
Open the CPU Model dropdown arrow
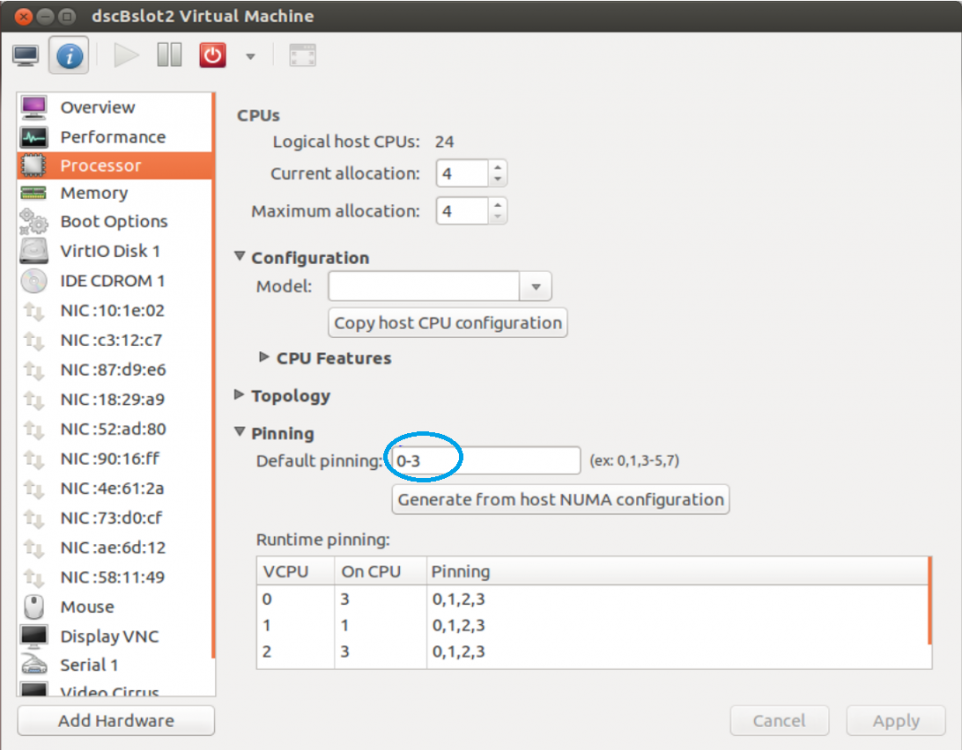[536, 287]
